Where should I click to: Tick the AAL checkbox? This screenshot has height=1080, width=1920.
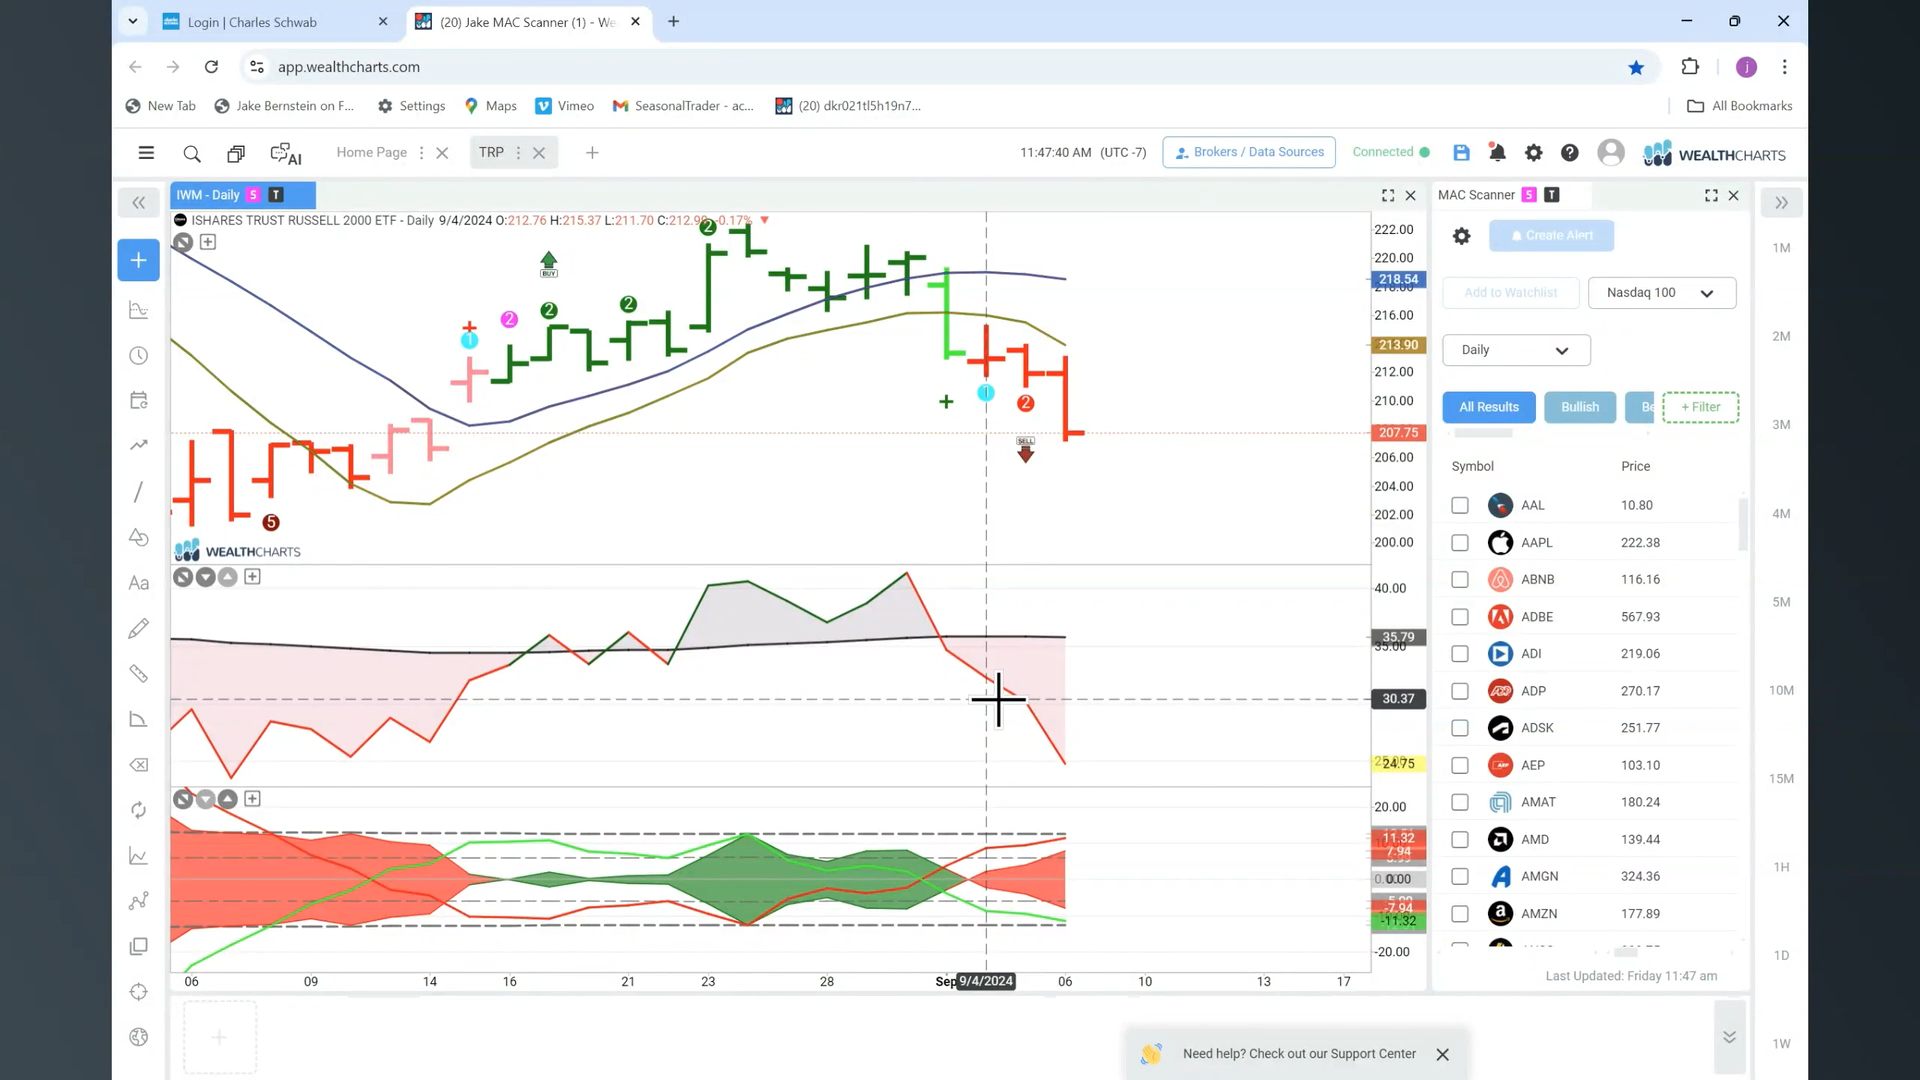1460,506
